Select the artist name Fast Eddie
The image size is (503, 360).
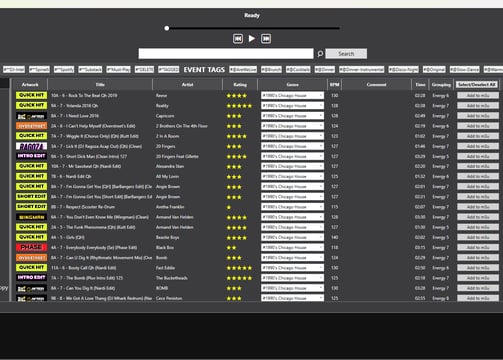point(165,268)
